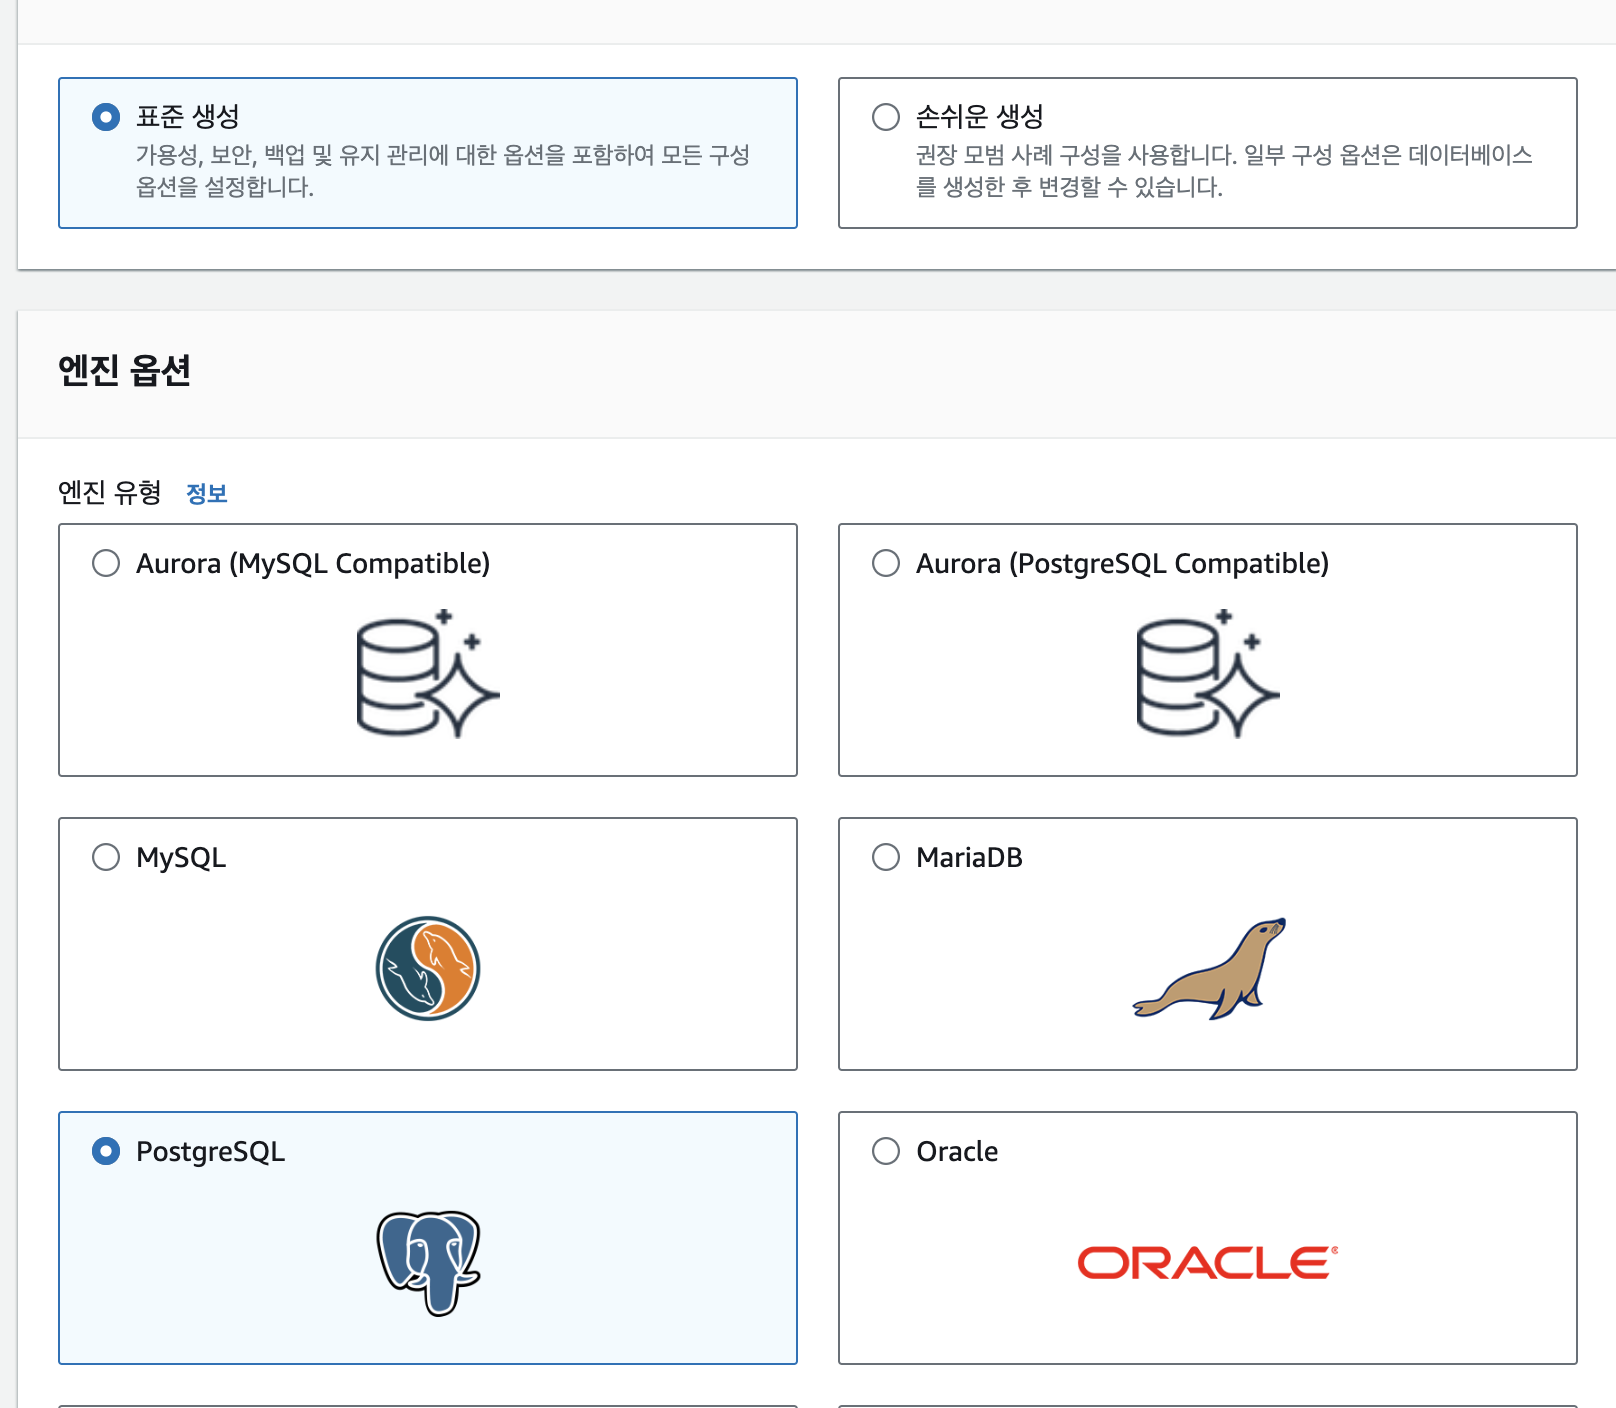The height and width of the screenshot is (1408, 1616).
Task: Select the 표준 생성 radio button
Action: (106, 117)
